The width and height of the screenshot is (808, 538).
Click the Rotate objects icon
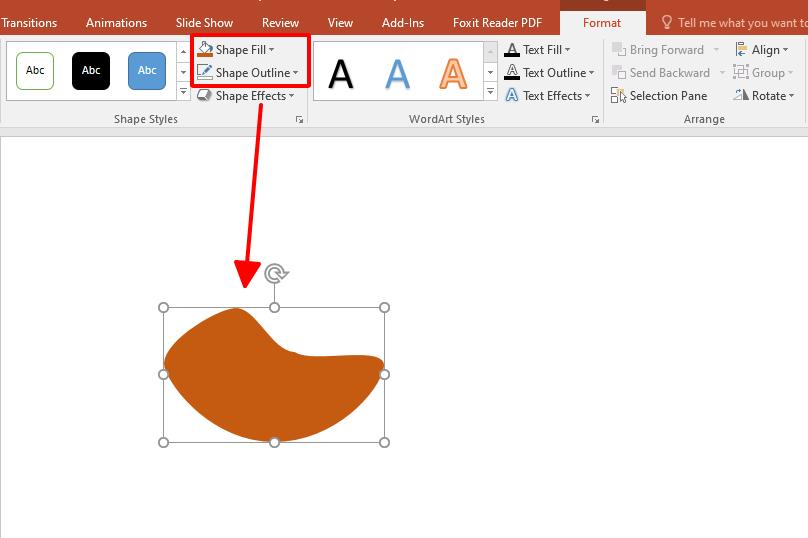[x=741, y=95]
